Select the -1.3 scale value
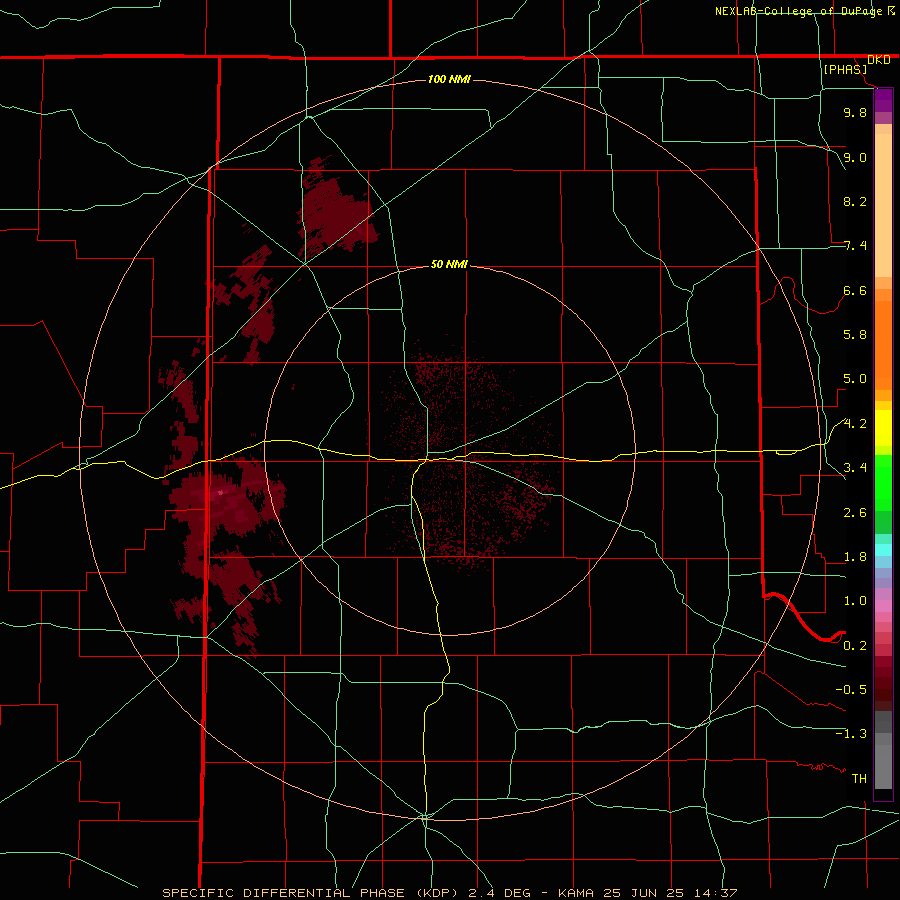The image size is (900, 900). (851, 734)
